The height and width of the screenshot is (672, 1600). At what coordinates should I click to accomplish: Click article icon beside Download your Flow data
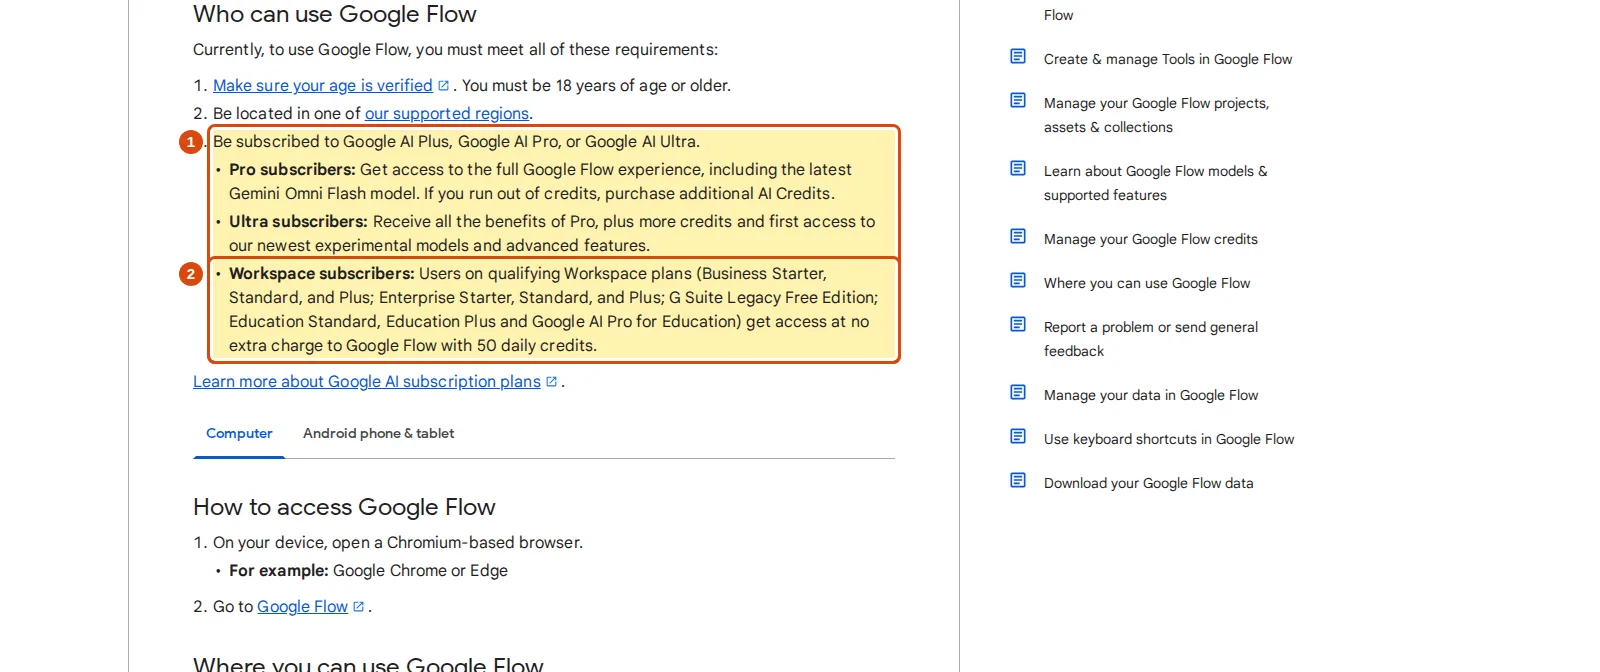(x=1018, y=480)
